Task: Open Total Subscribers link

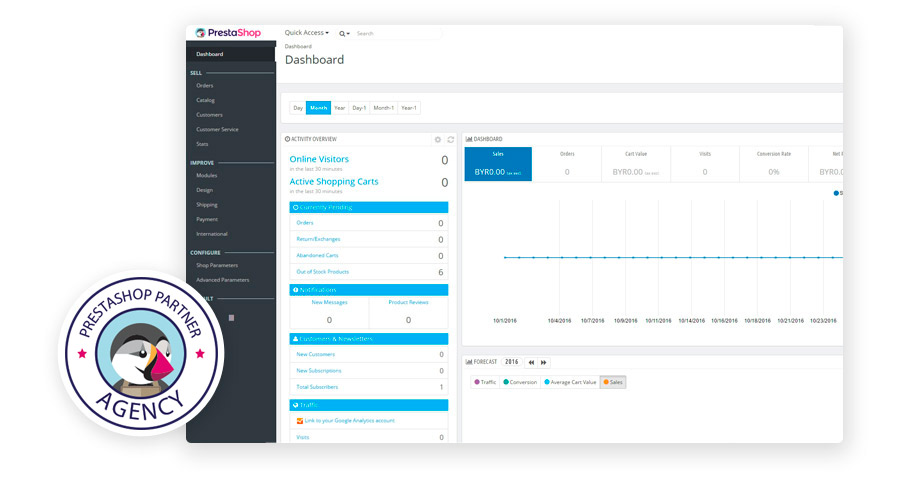Action: point(317,387)
